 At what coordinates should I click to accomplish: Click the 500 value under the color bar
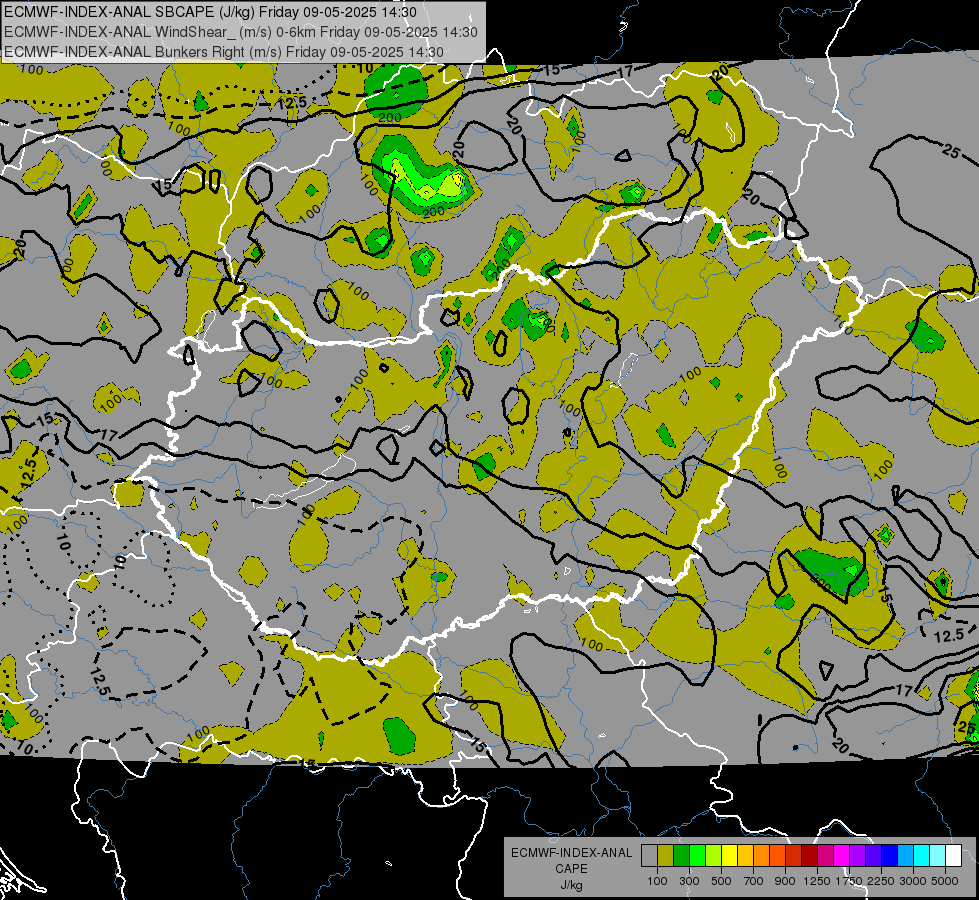[x=721, y=881]
